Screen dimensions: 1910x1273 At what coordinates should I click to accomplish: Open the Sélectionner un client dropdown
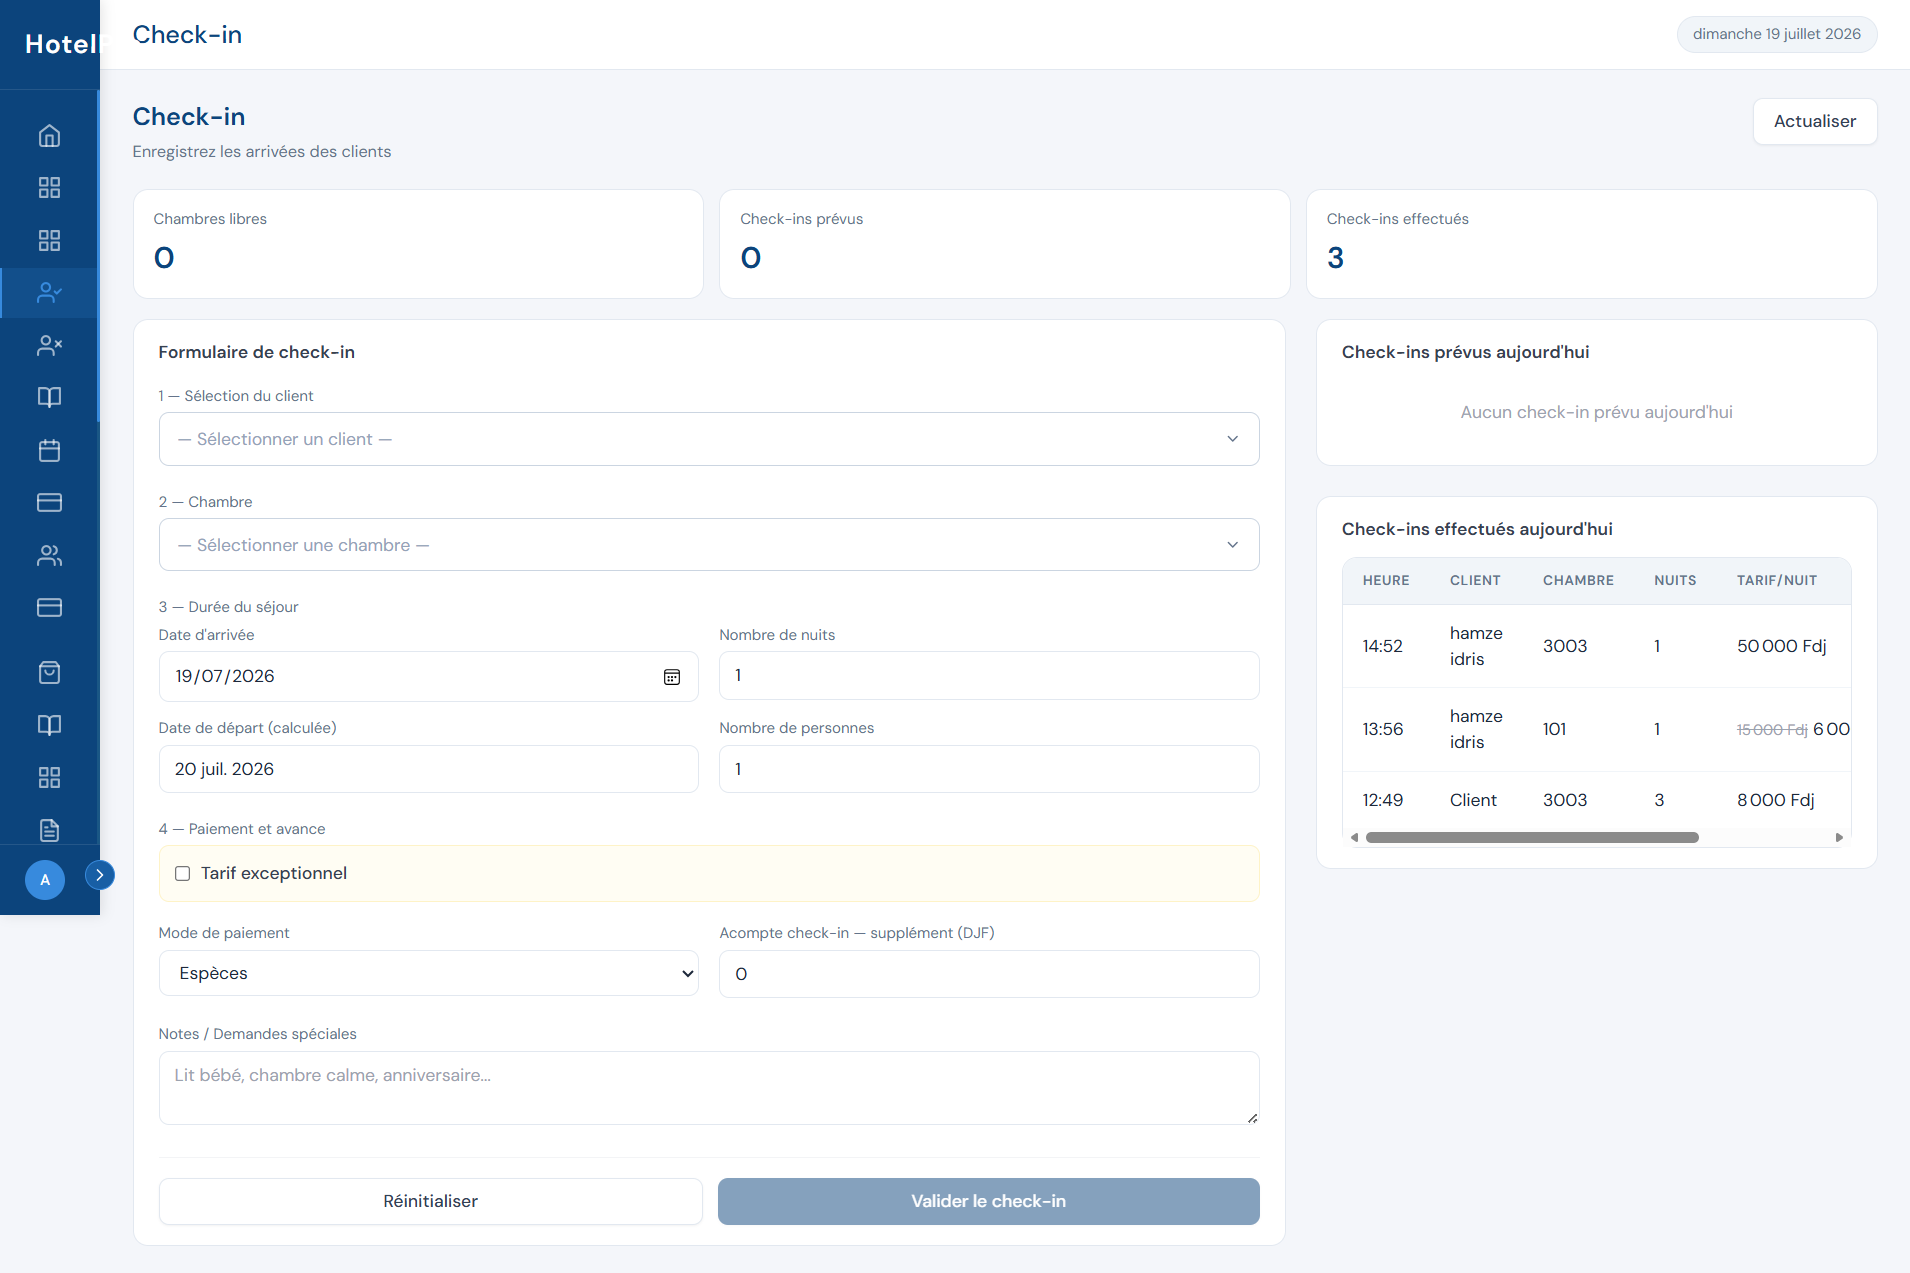tap(708, 439)
